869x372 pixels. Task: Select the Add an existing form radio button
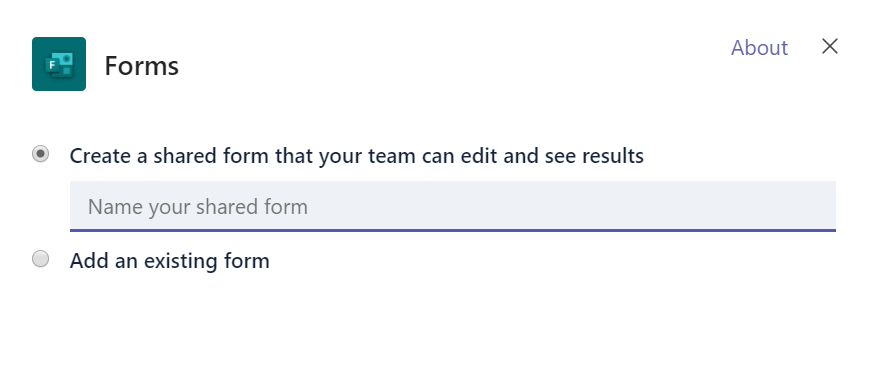[40, 259]
